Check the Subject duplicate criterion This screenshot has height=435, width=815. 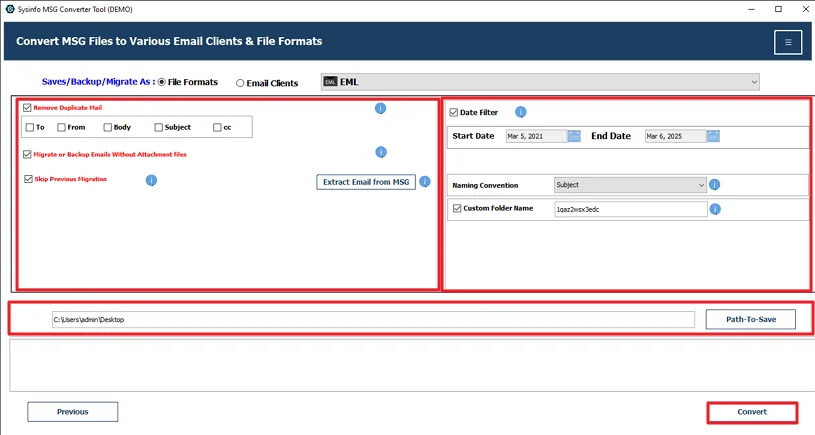159,127
